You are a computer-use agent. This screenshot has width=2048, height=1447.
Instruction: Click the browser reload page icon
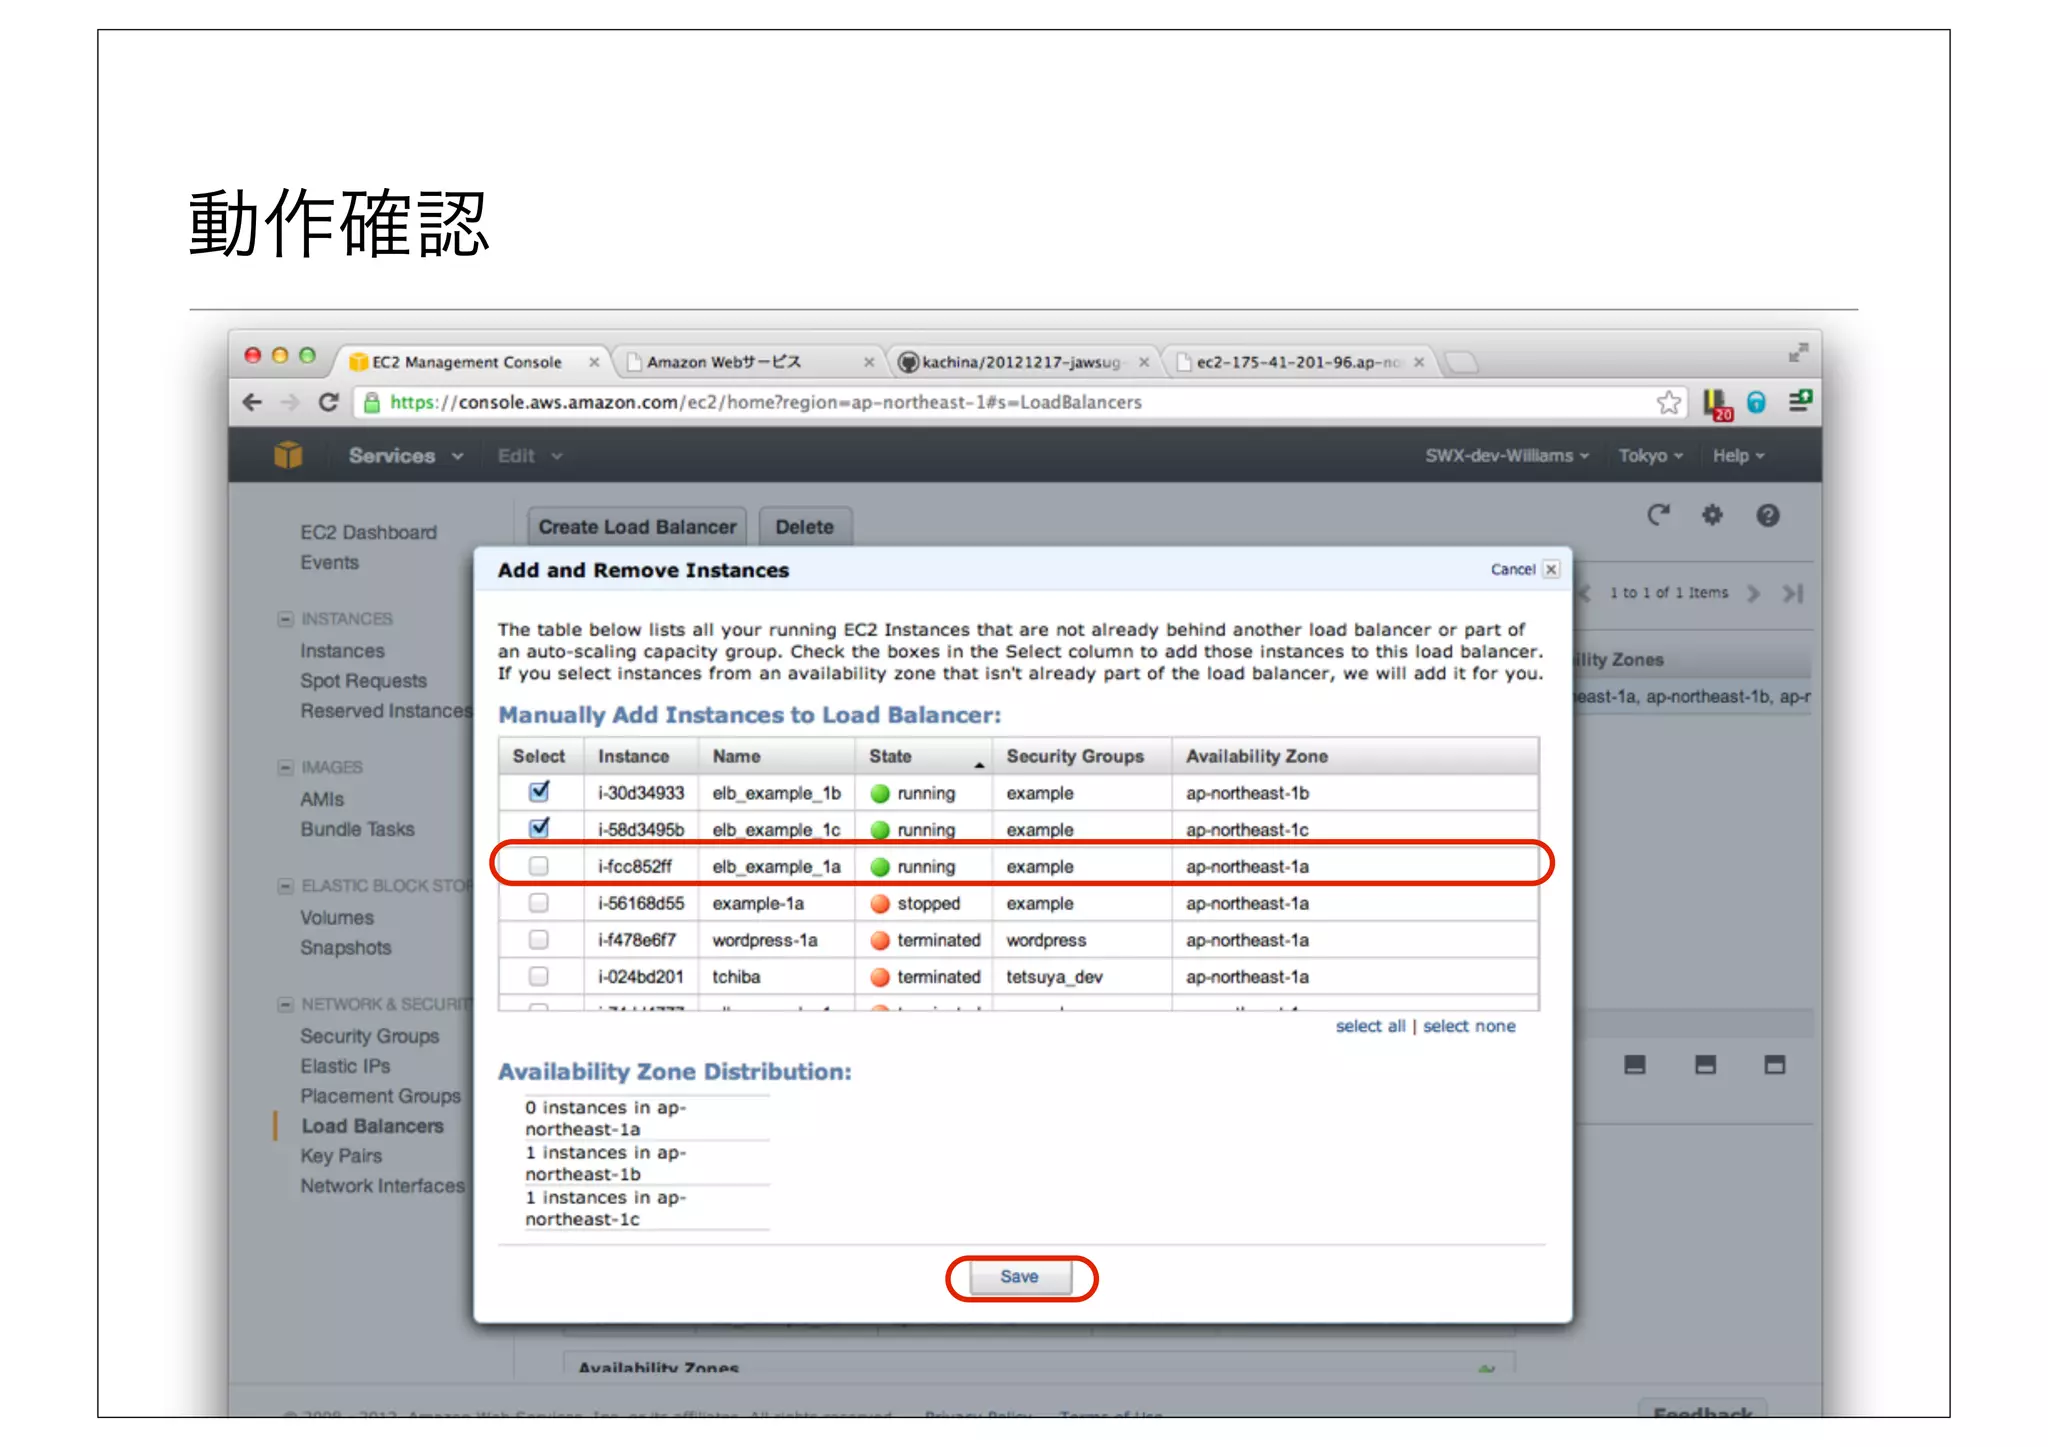tap(328, 402)
